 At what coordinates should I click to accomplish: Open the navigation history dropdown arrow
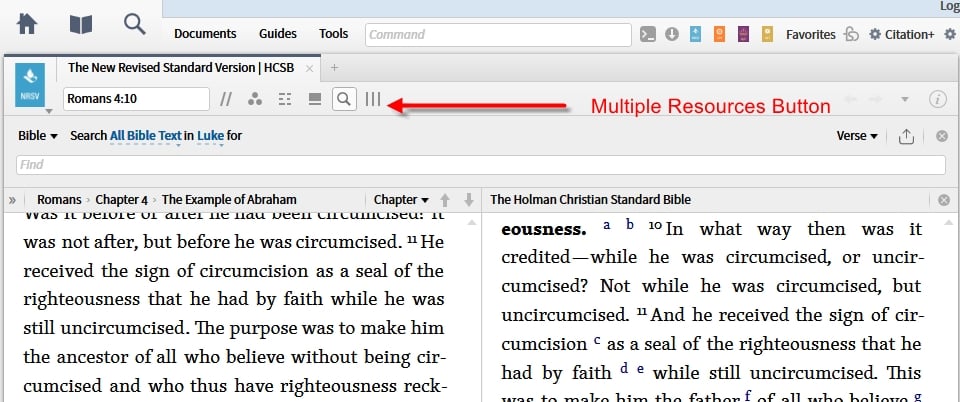(x=905, y=99)
